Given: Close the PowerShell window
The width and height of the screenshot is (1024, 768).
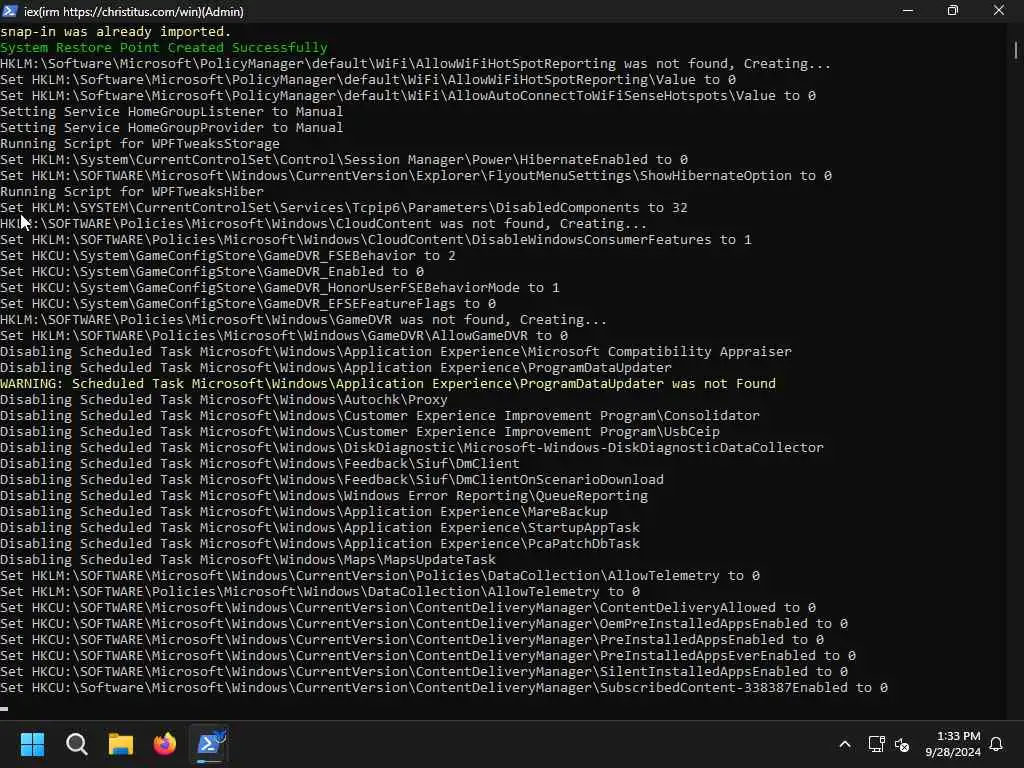Looking at the screenshot, I should click(x=999, y=11).
